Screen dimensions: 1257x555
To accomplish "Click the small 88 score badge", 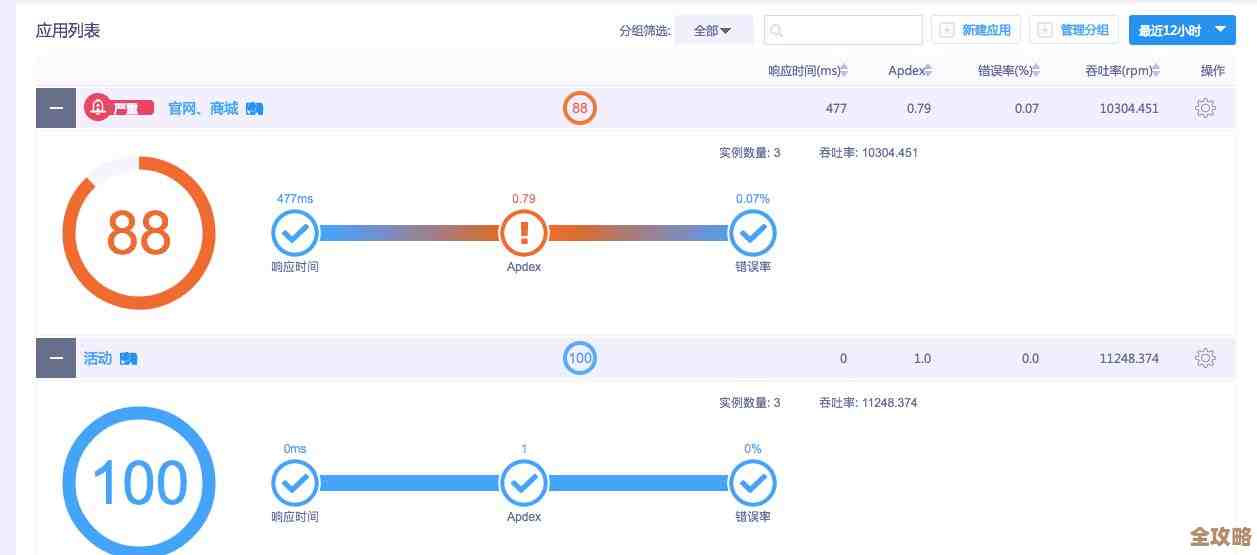I will [580, 108].
